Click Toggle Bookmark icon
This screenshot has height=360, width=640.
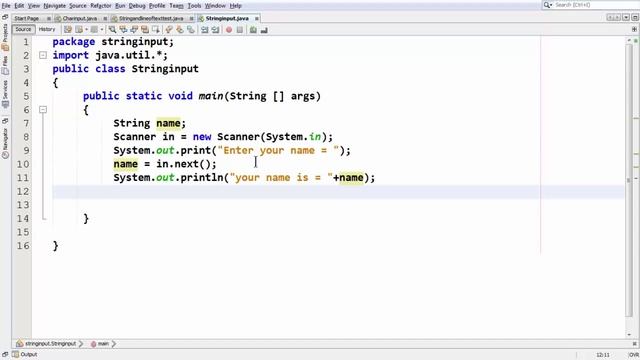tap(191, 30)
